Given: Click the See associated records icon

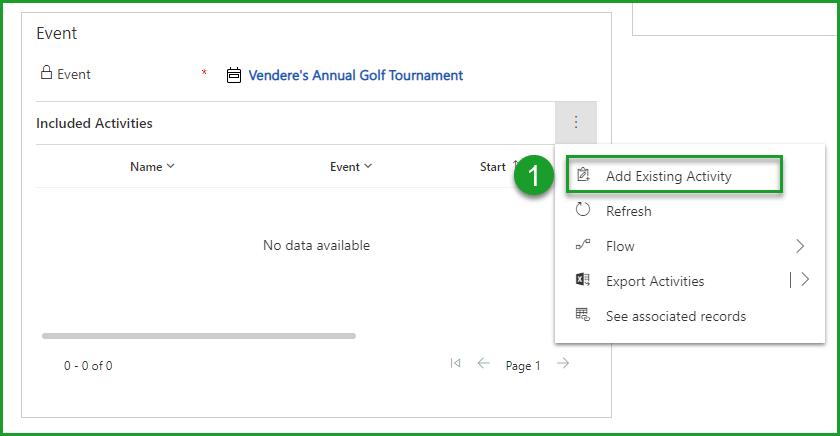Looking at the screenshot, I should (x=583, y=316).
